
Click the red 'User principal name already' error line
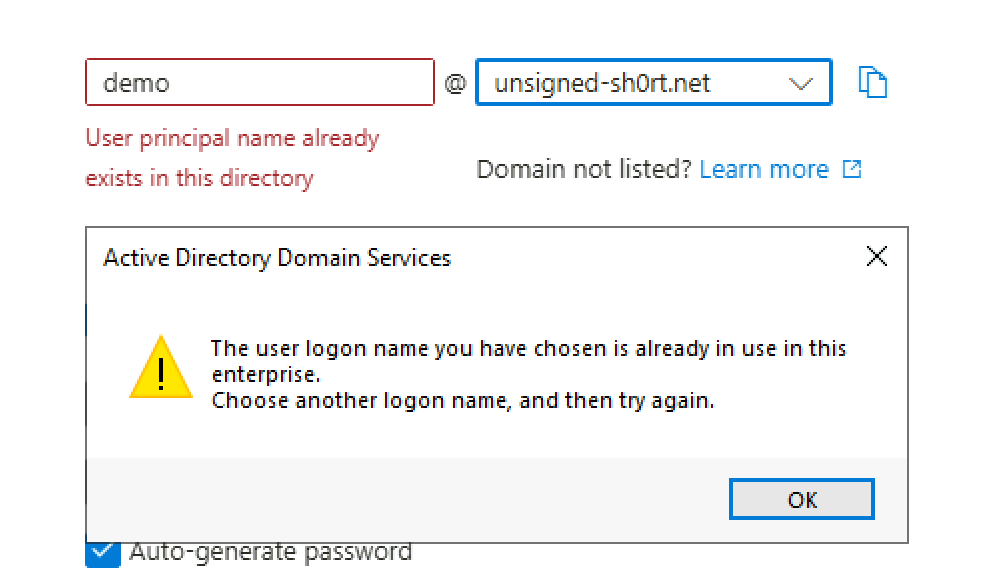(x=232, y=138)
